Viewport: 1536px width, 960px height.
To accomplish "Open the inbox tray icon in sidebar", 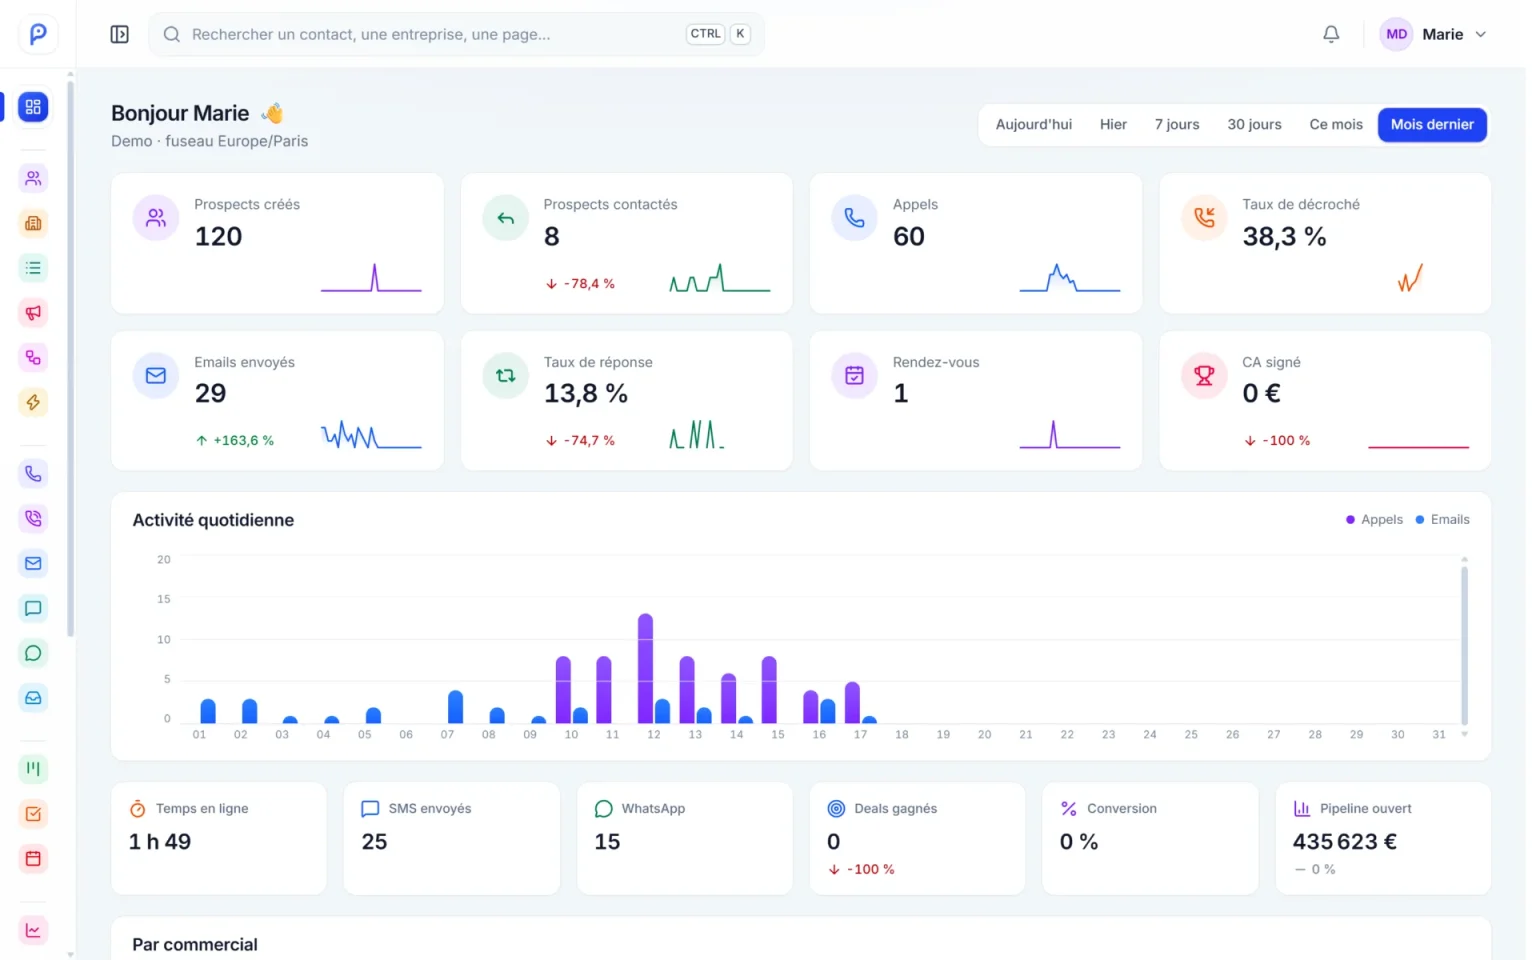I will (x=33, y=698).
